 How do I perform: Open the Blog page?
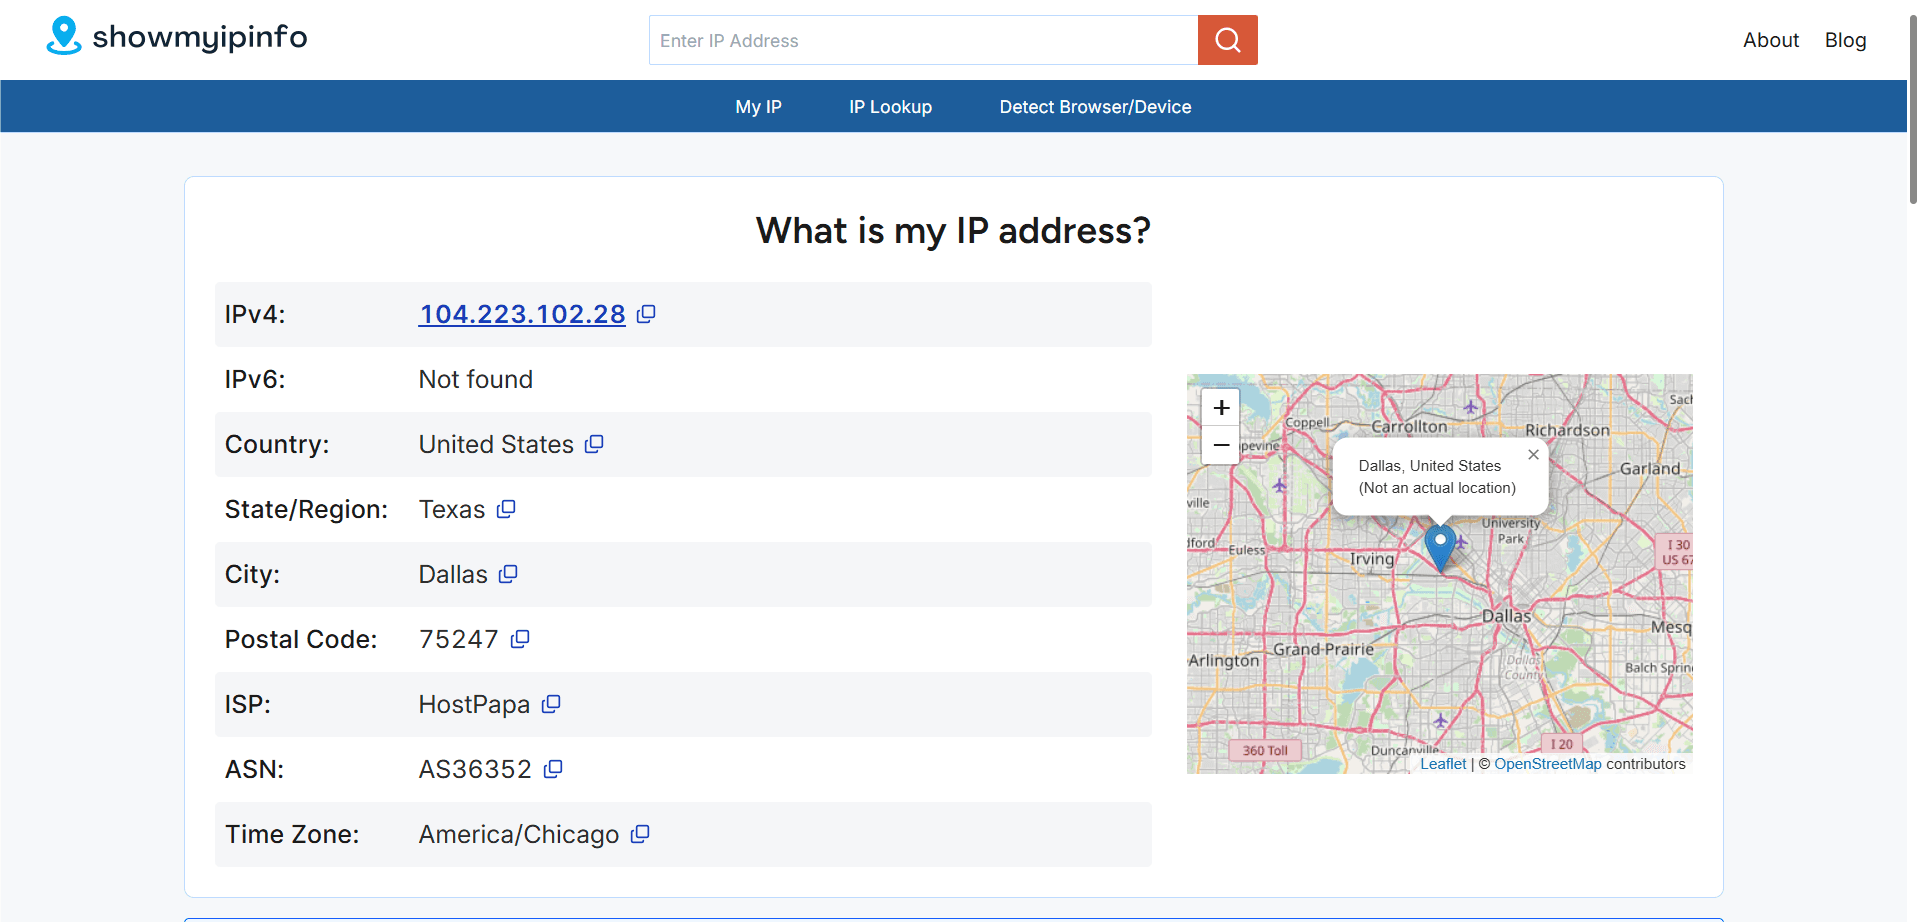1845,40
